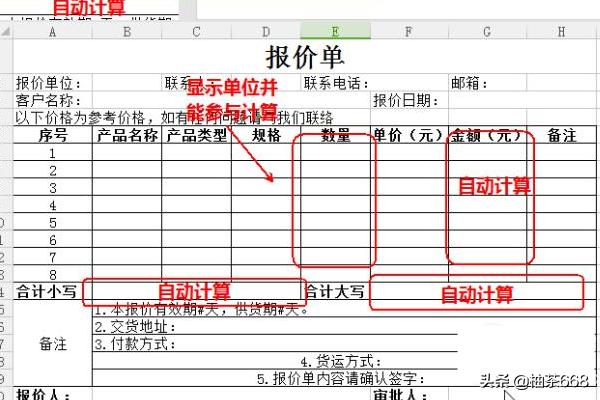Viewport: 600px width, 400px height.
Task: Click the 合计小写 label cell
Action: [48, 291]
